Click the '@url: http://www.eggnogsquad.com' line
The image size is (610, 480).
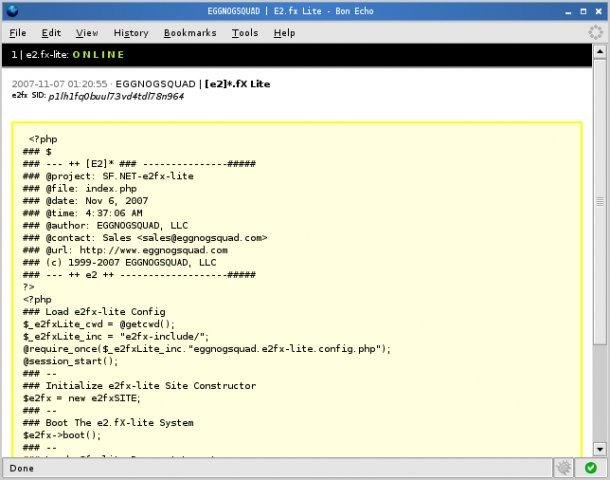click(x=125, y=250)
